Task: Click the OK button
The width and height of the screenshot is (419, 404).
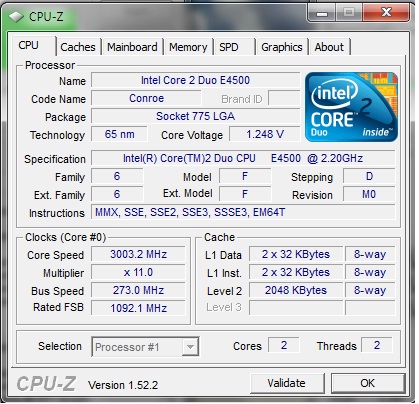Action: (x=368, y=383)
